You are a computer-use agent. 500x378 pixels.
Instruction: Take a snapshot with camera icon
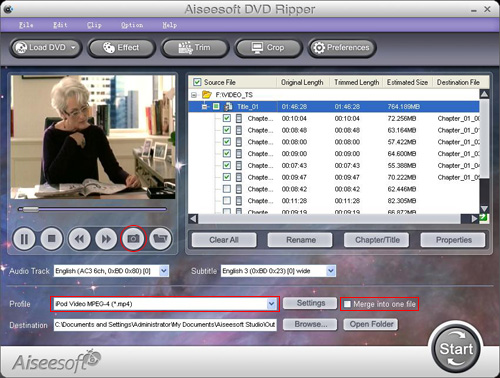coord(133,239)
